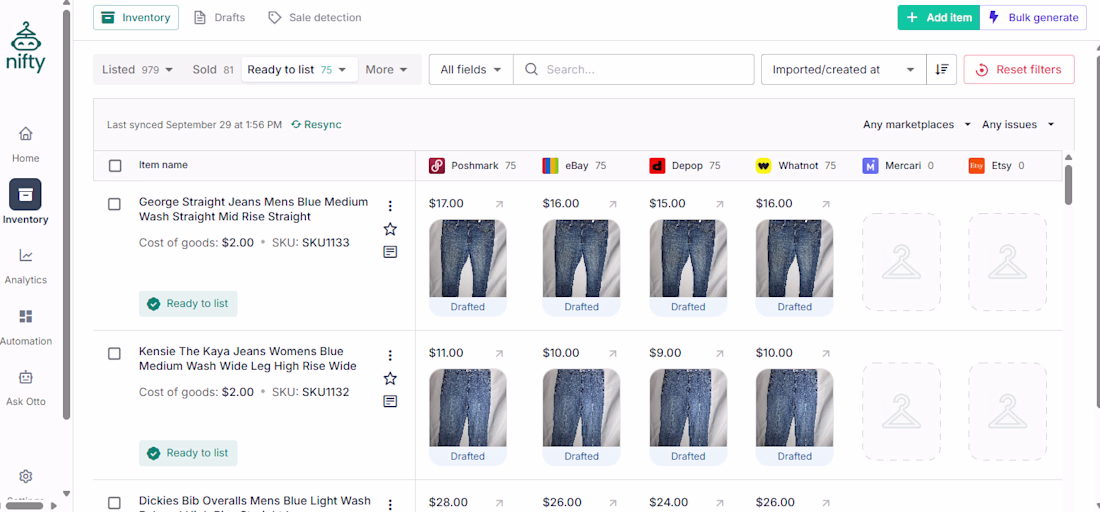Image resolution: width=1100 pixels, height=512 pixels.
Task: Click the Depop marketplace column icon
Action: pyautogui.click(x=657, y=166)
